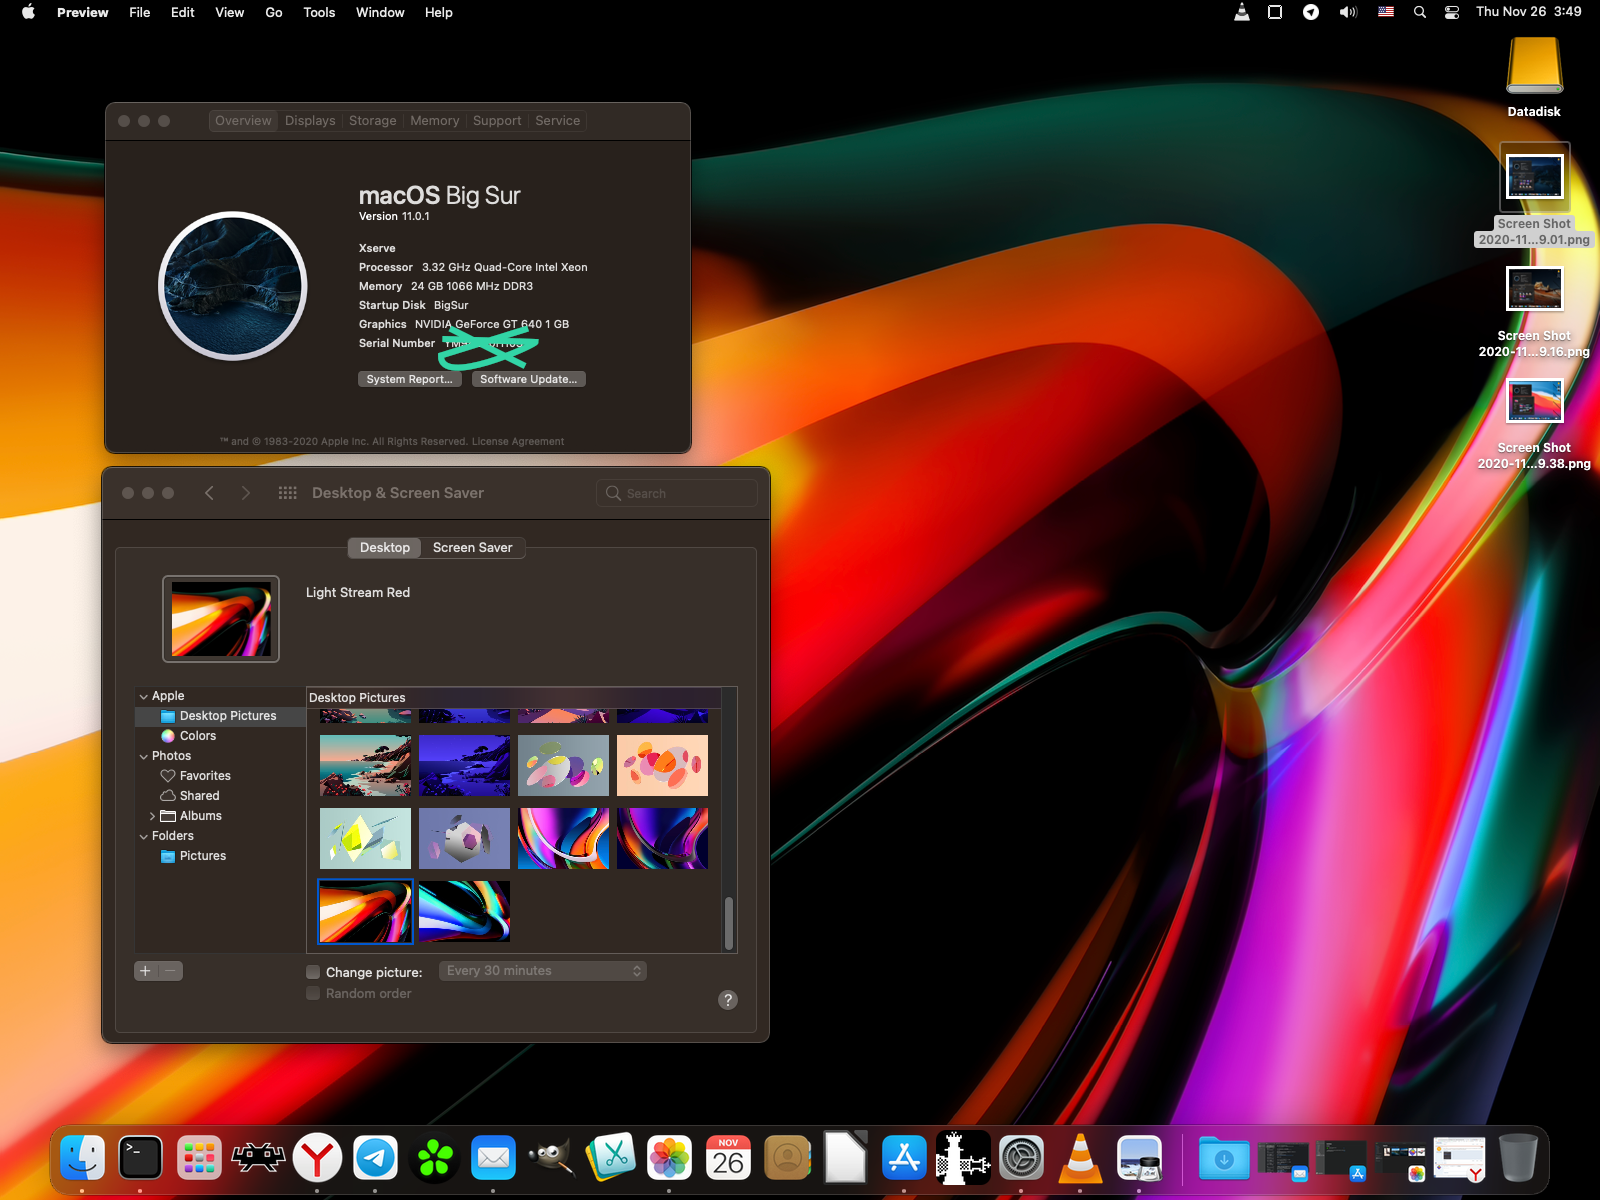This screenshot has width=1600, height=1200.
Task: Click the Photos app in dock
Action: point(670,1159)
